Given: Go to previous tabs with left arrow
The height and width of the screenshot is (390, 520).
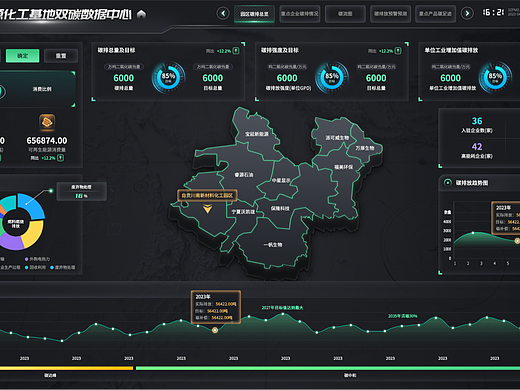Looking at the screenshot, I should click(x=223, y=14).
